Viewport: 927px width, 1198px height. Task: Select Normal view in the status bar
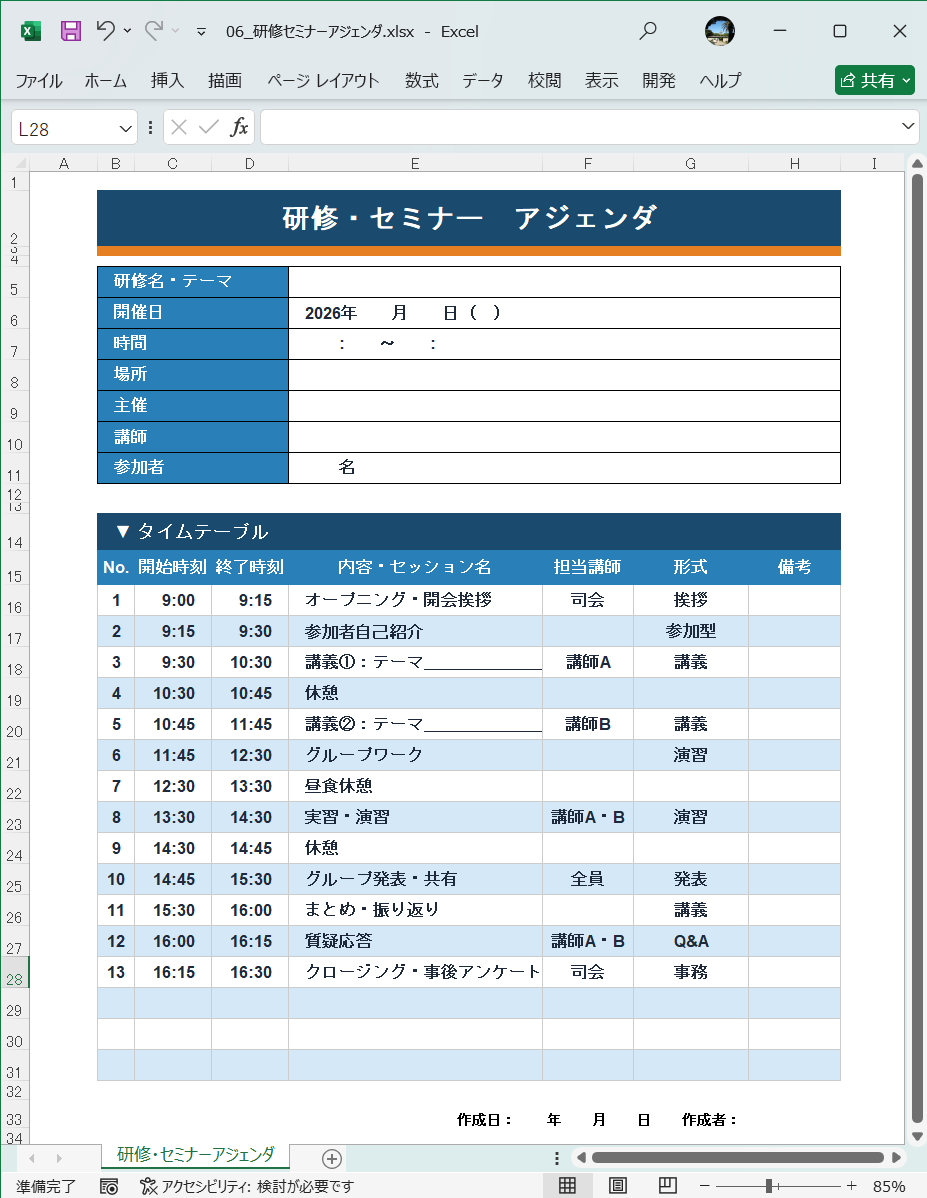[x=567, y=1185]
